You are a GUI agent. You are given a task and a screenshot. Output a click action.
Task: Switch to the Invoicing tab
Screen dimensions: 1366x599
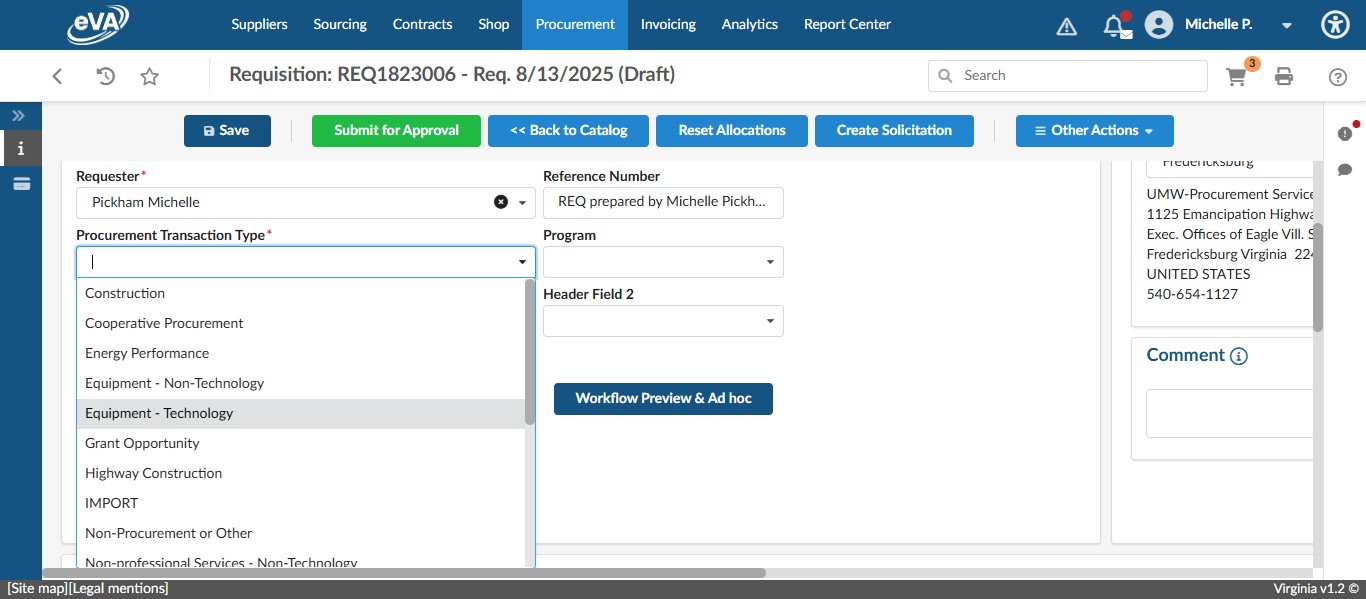coord(668,24)
